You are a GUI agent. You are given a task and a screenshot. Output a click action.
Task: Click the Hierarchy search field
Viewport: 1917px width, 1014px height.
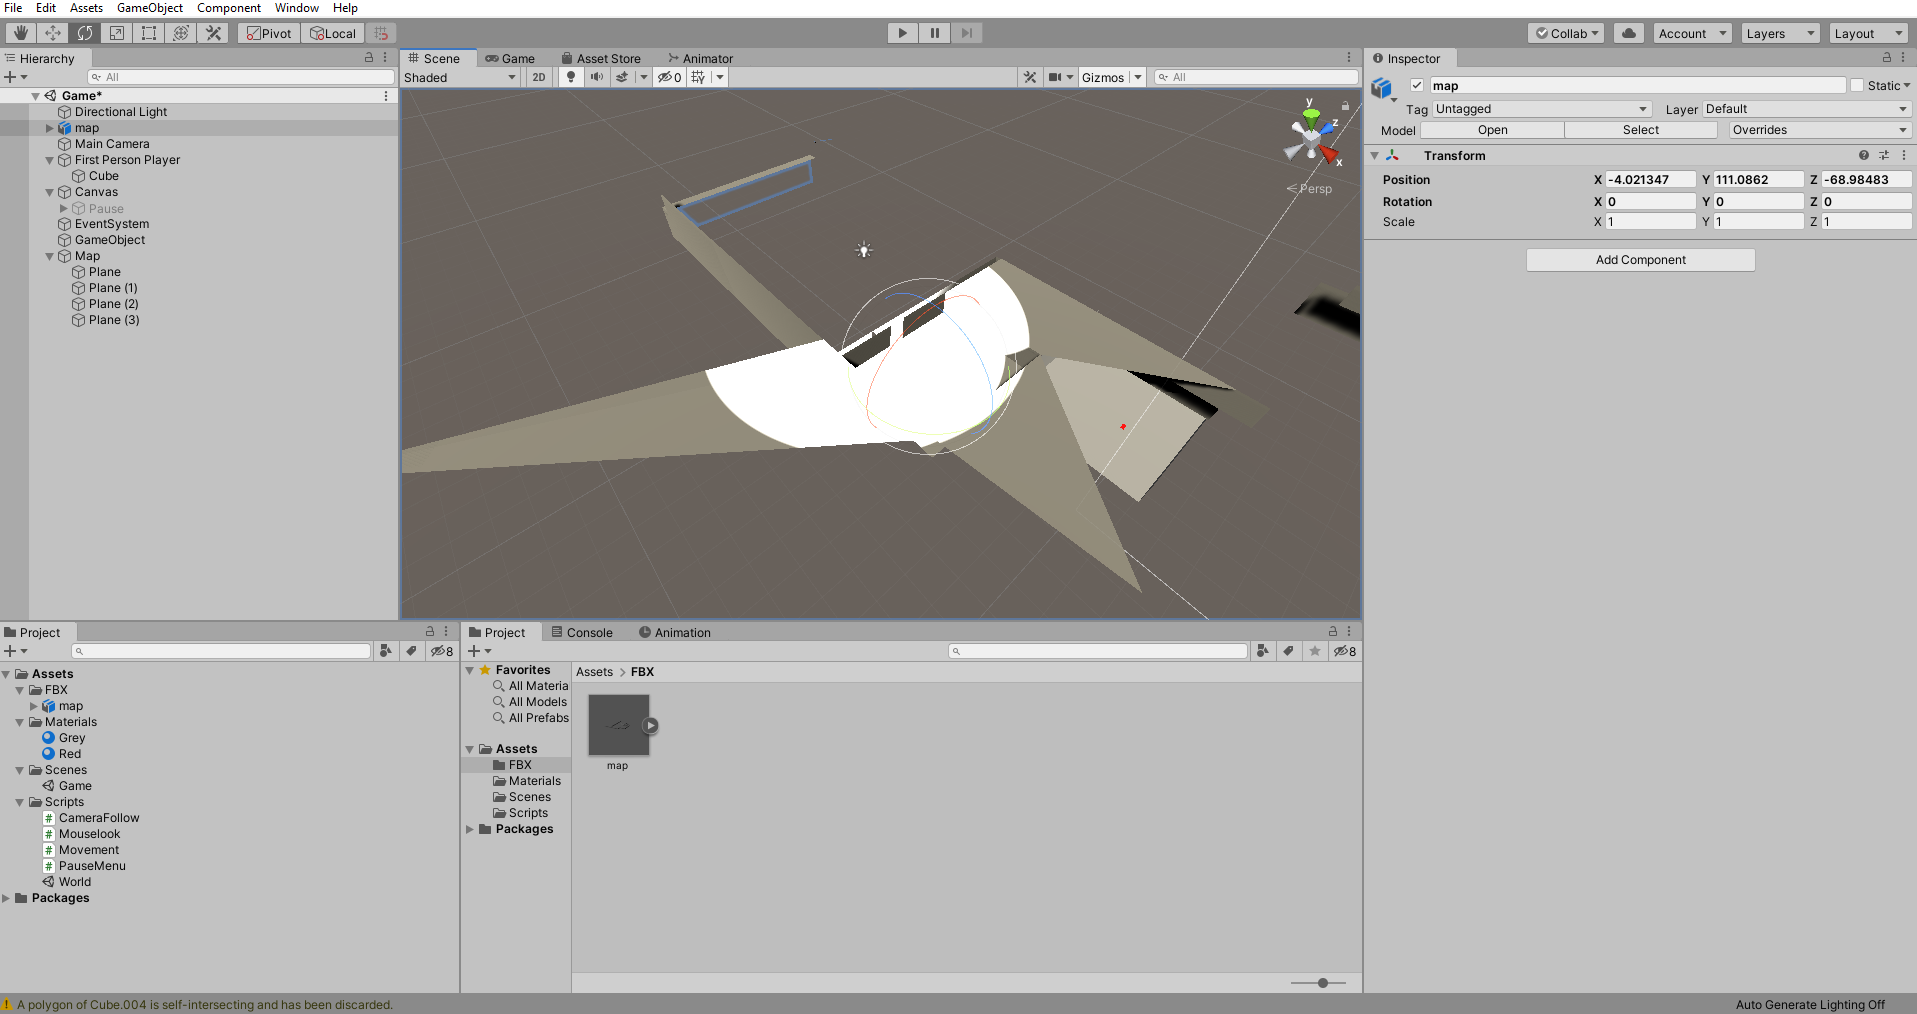tap(241, 77)
